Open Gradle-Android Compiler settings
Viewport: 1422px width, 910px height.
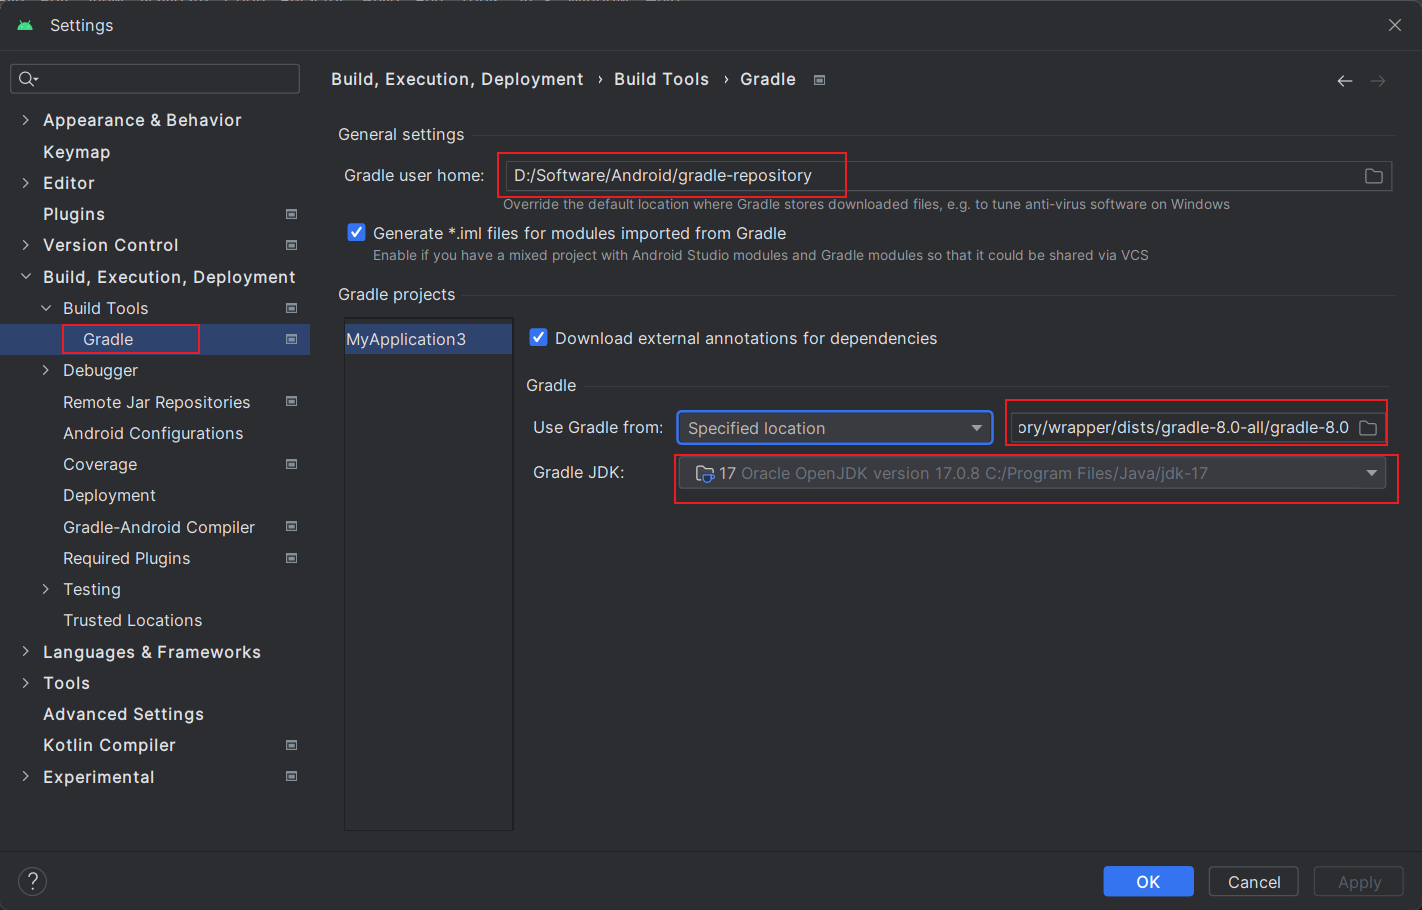(159, 527)
